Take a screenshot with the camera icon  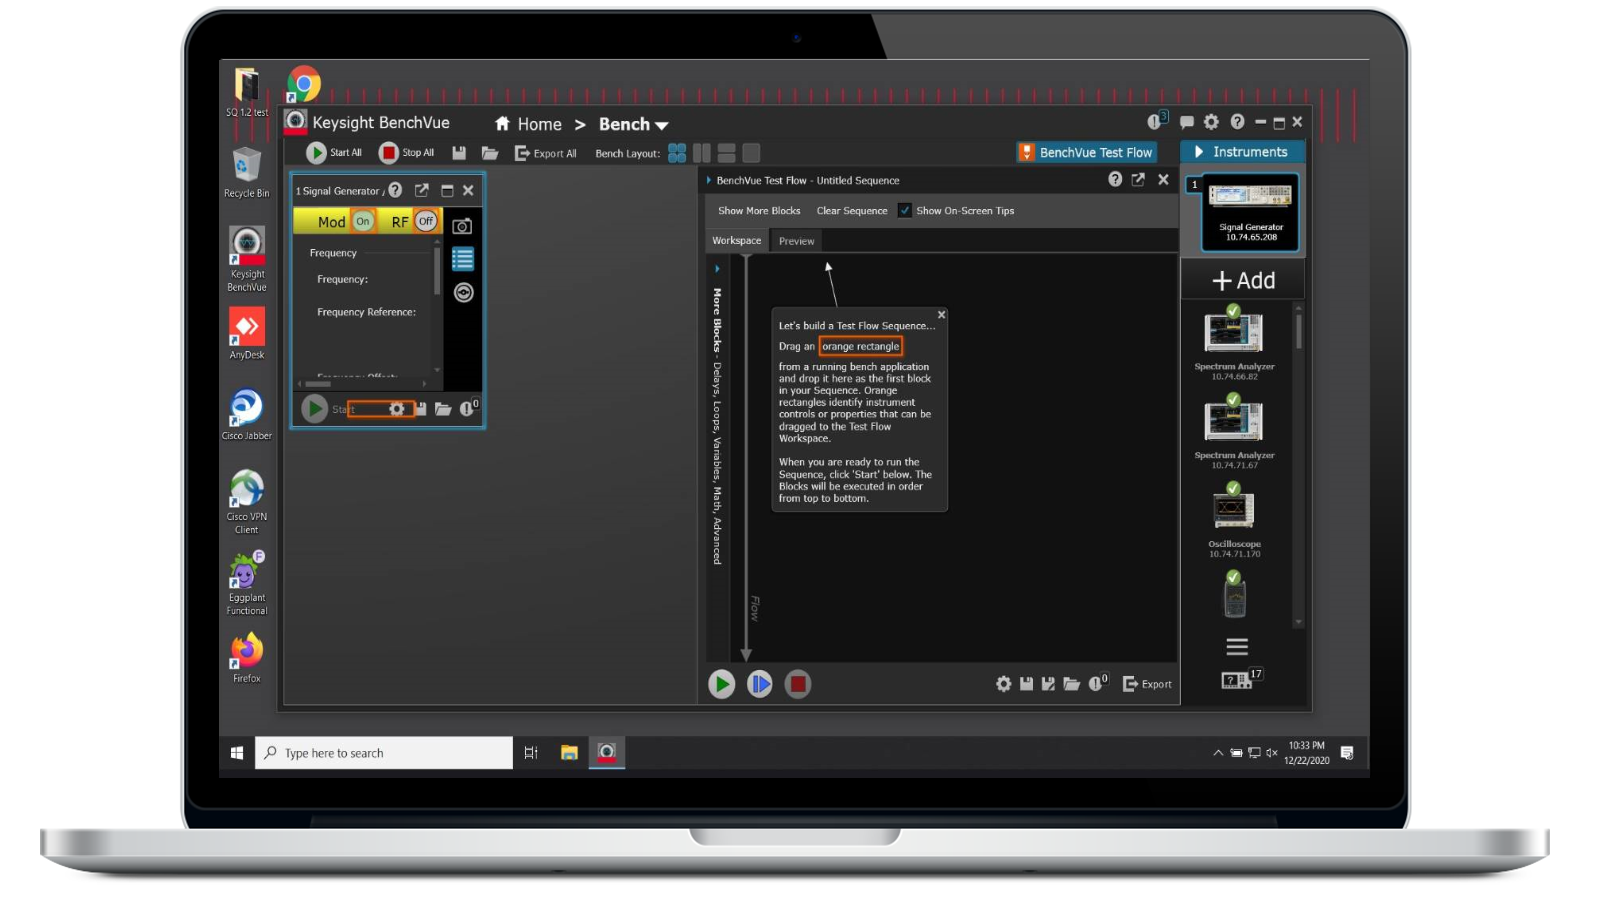(x=462, y=226)
